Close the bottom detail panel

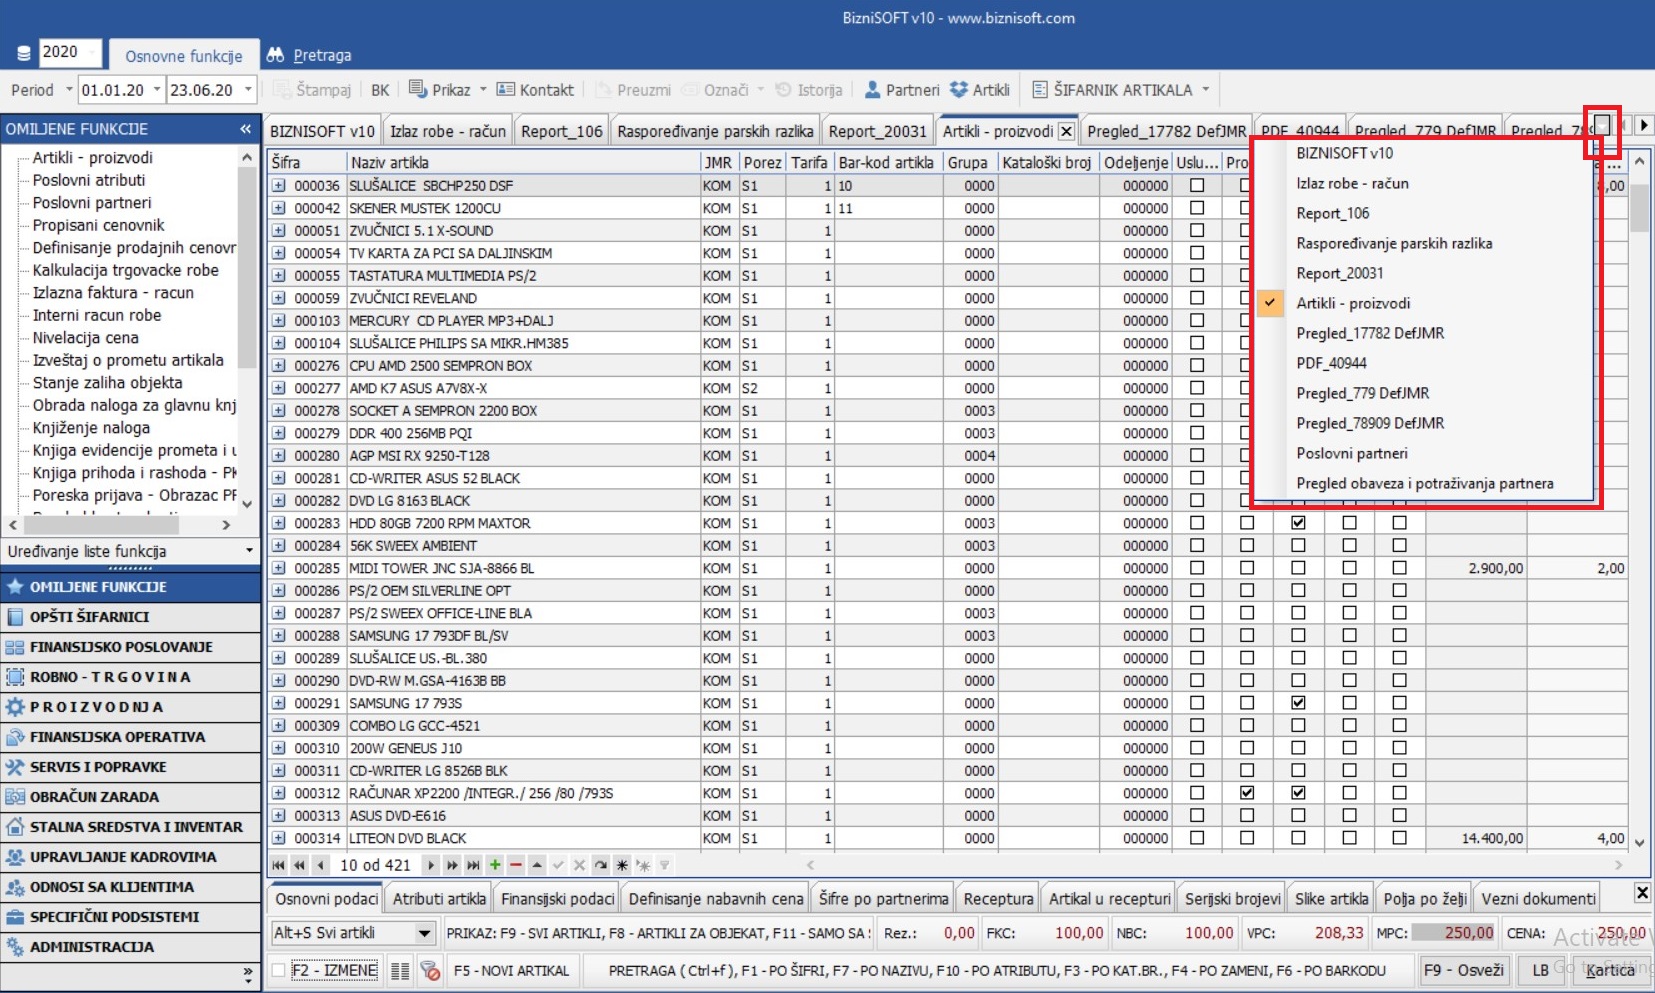coord(1642,892)
